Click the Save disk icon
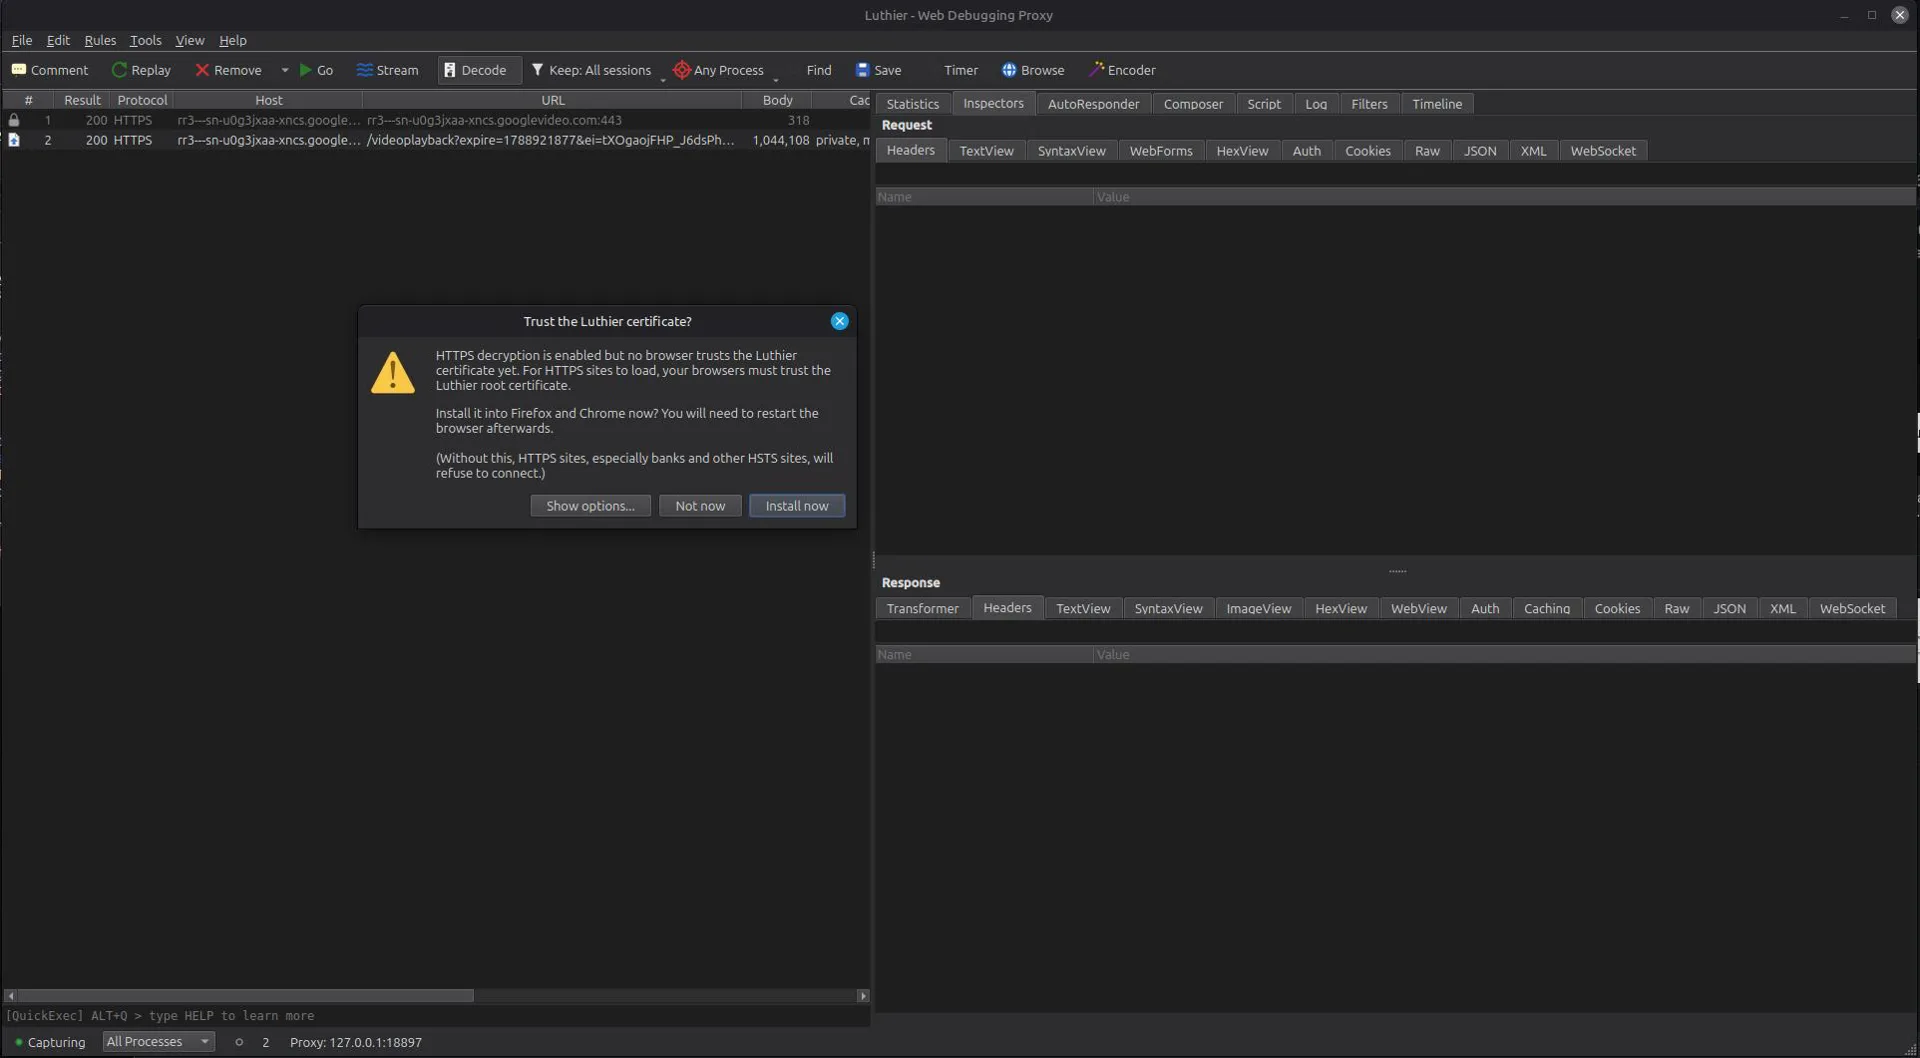Screen dimensions: 1920x1058 coord(862,70)
